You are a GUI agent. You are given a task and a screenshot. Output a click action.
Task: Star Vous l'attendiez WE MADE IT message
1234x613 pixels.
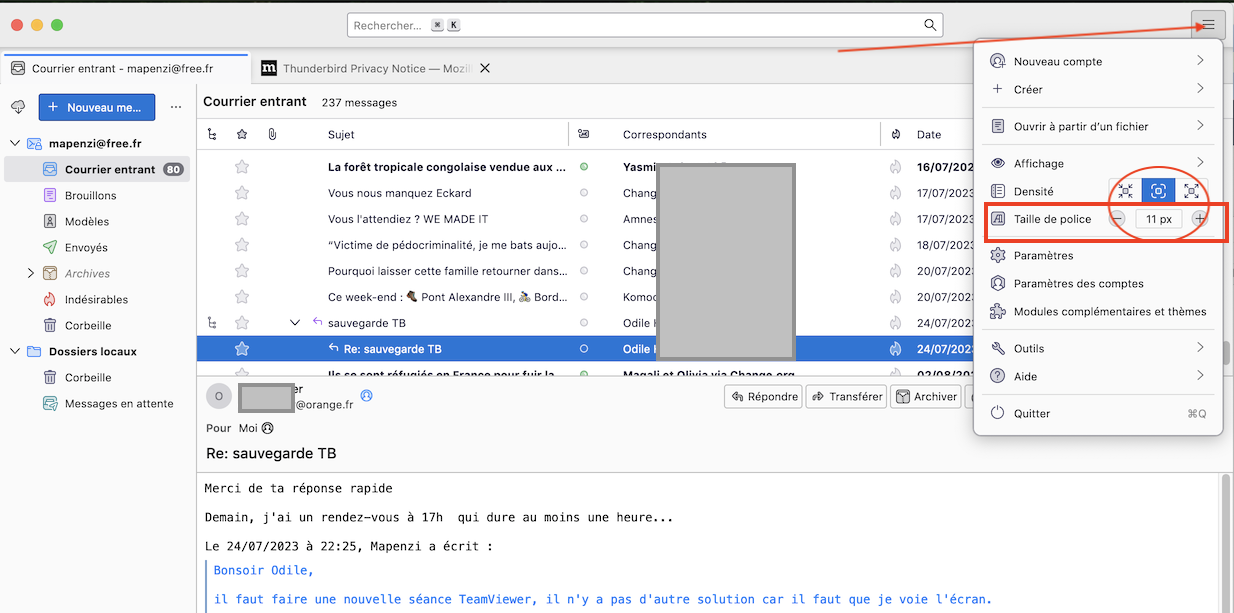tap(241, 219)
